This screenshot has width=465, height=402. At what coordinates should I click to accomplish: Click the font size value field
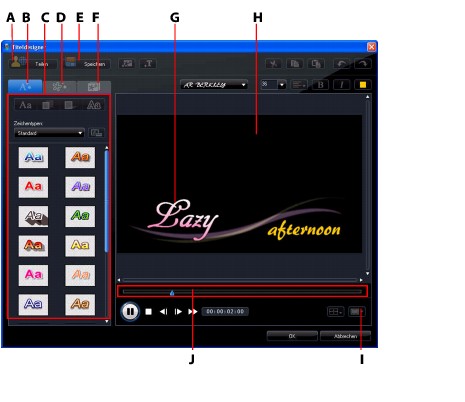269,85
